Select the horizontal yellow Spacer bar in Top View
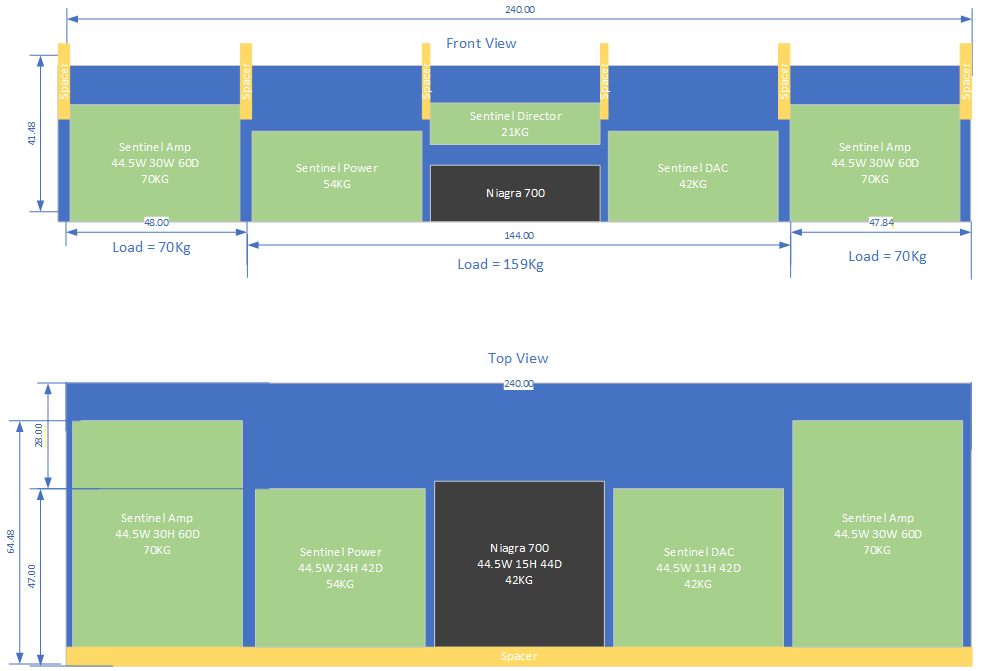981x671 pixels. click(519, 656)
